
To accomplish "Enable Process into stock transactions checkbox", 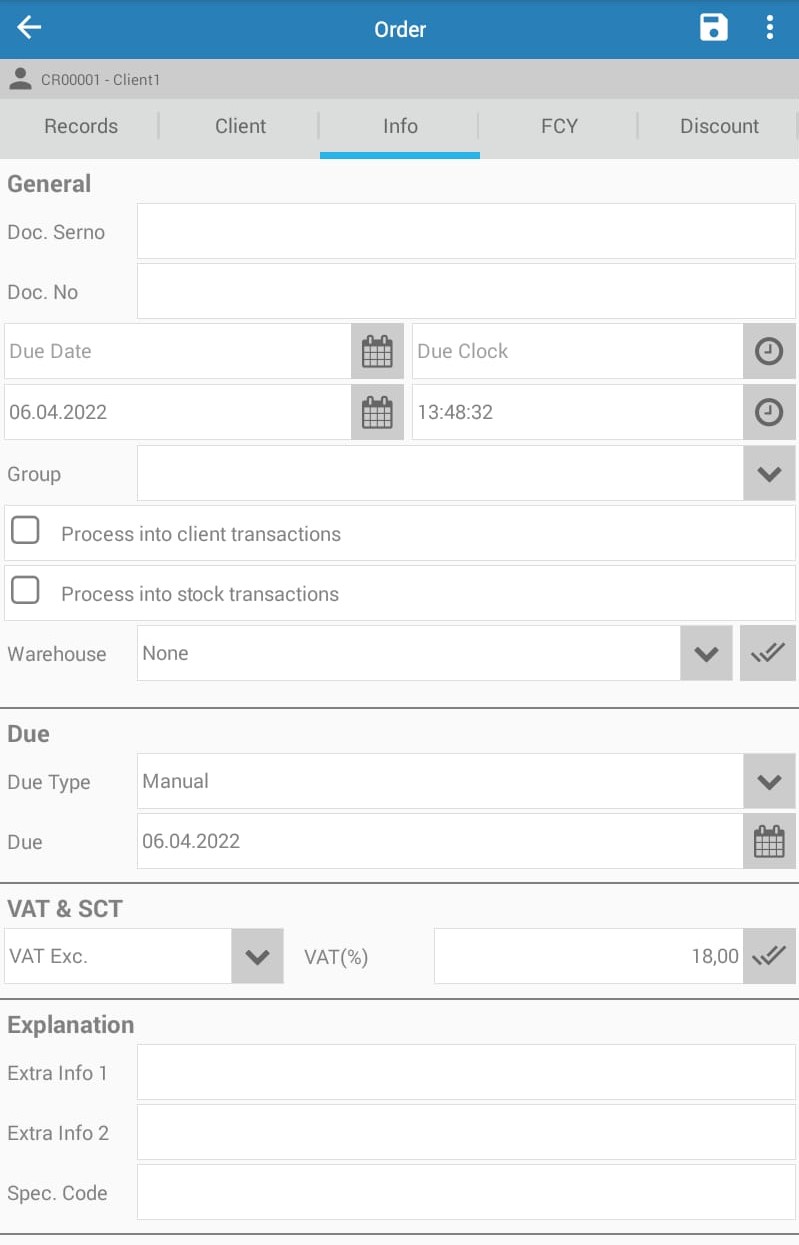I will click(x=25, y=590).
